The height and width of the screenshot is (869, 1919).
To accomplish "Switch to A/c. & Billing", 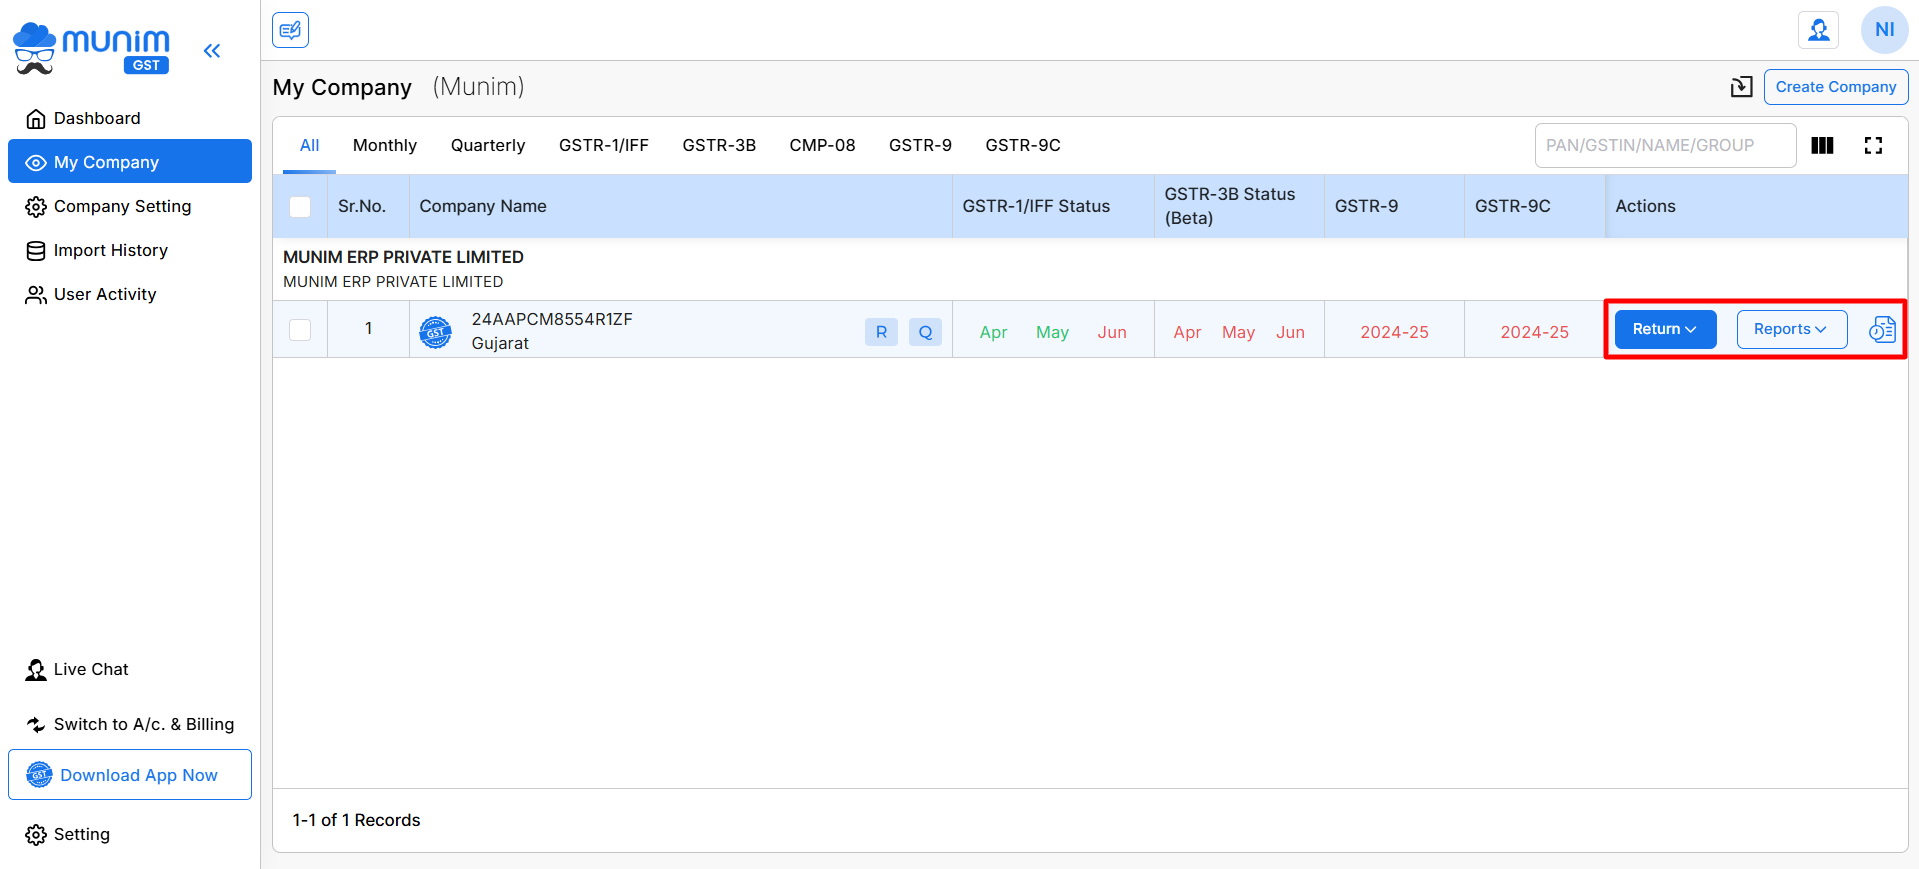I will 130,724.
